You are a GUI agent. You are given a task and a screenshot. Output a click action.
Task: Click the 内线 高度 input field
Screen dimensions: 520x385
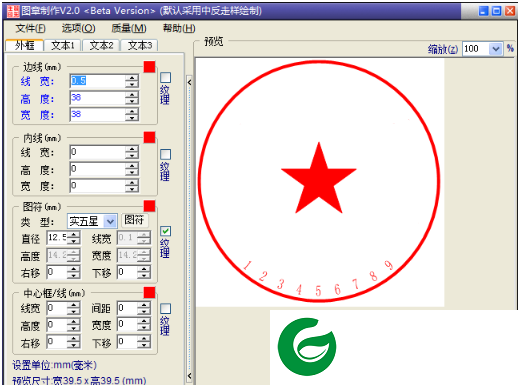tap(98, 169)
